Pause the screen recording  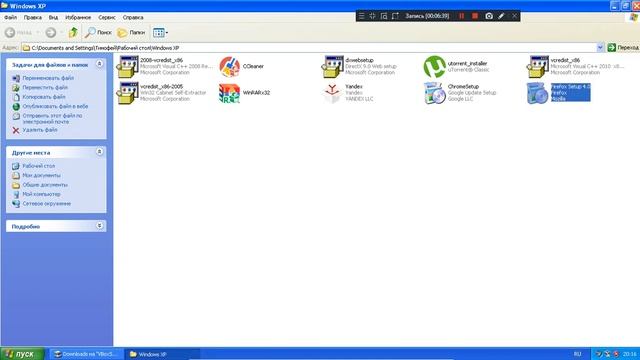[x=462, y=16]
